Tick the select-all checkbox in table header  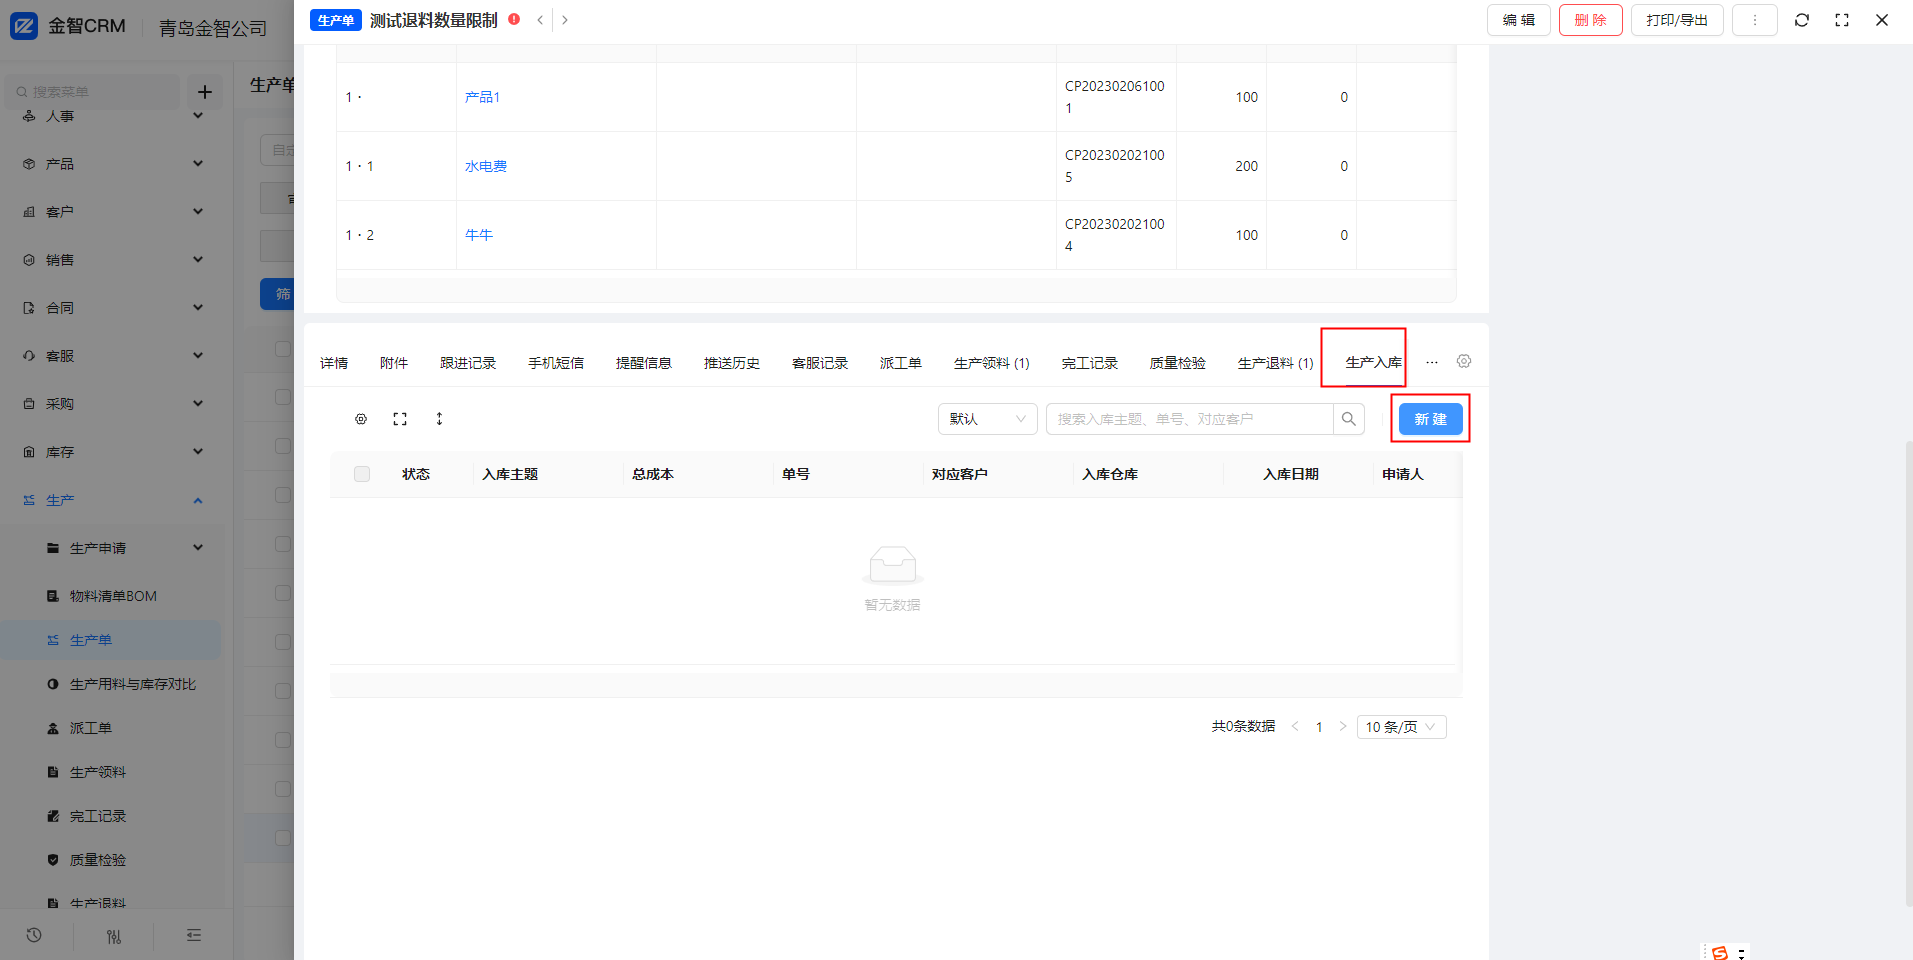362,474
